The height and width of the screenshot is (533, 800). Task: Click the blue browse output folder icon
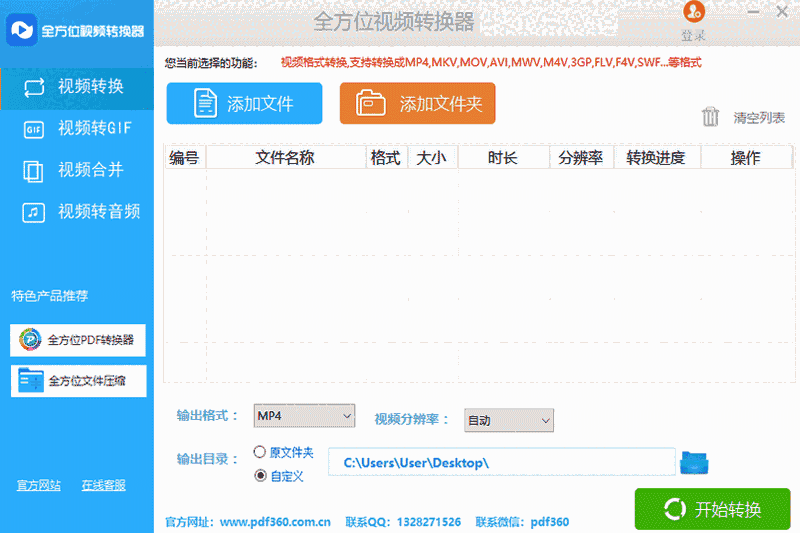[x=694, y=462]
